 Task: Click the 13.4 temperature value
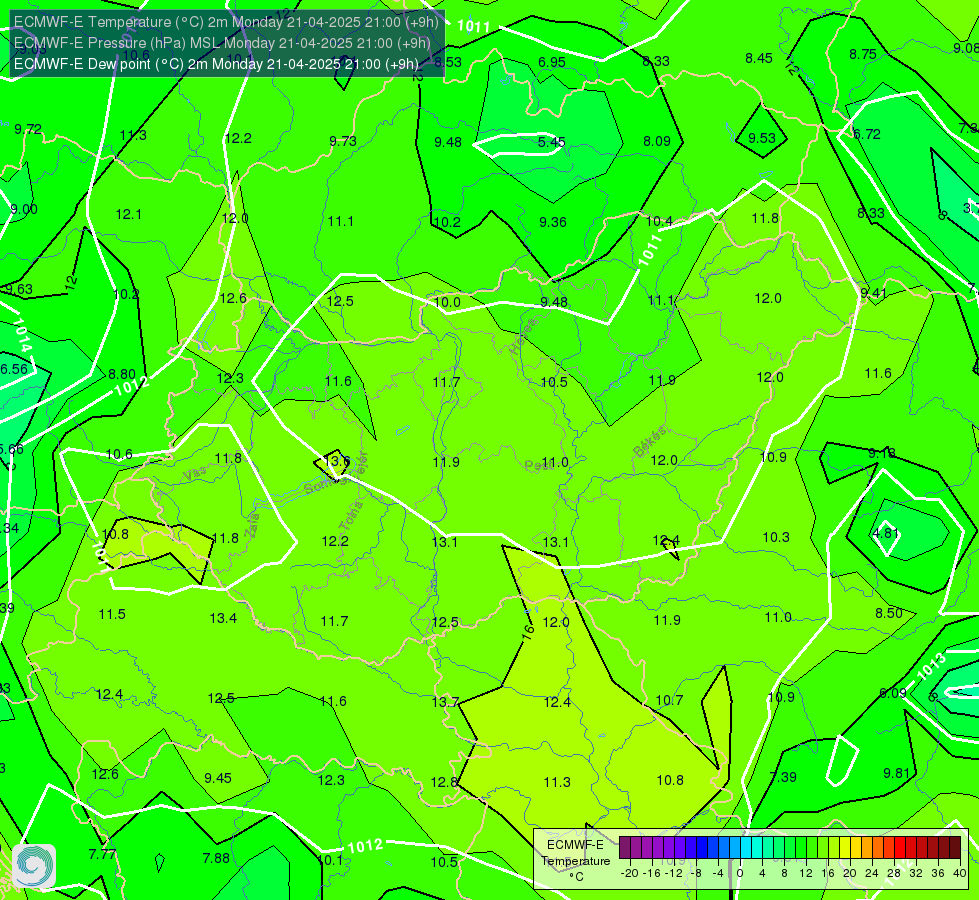point(223,618)
